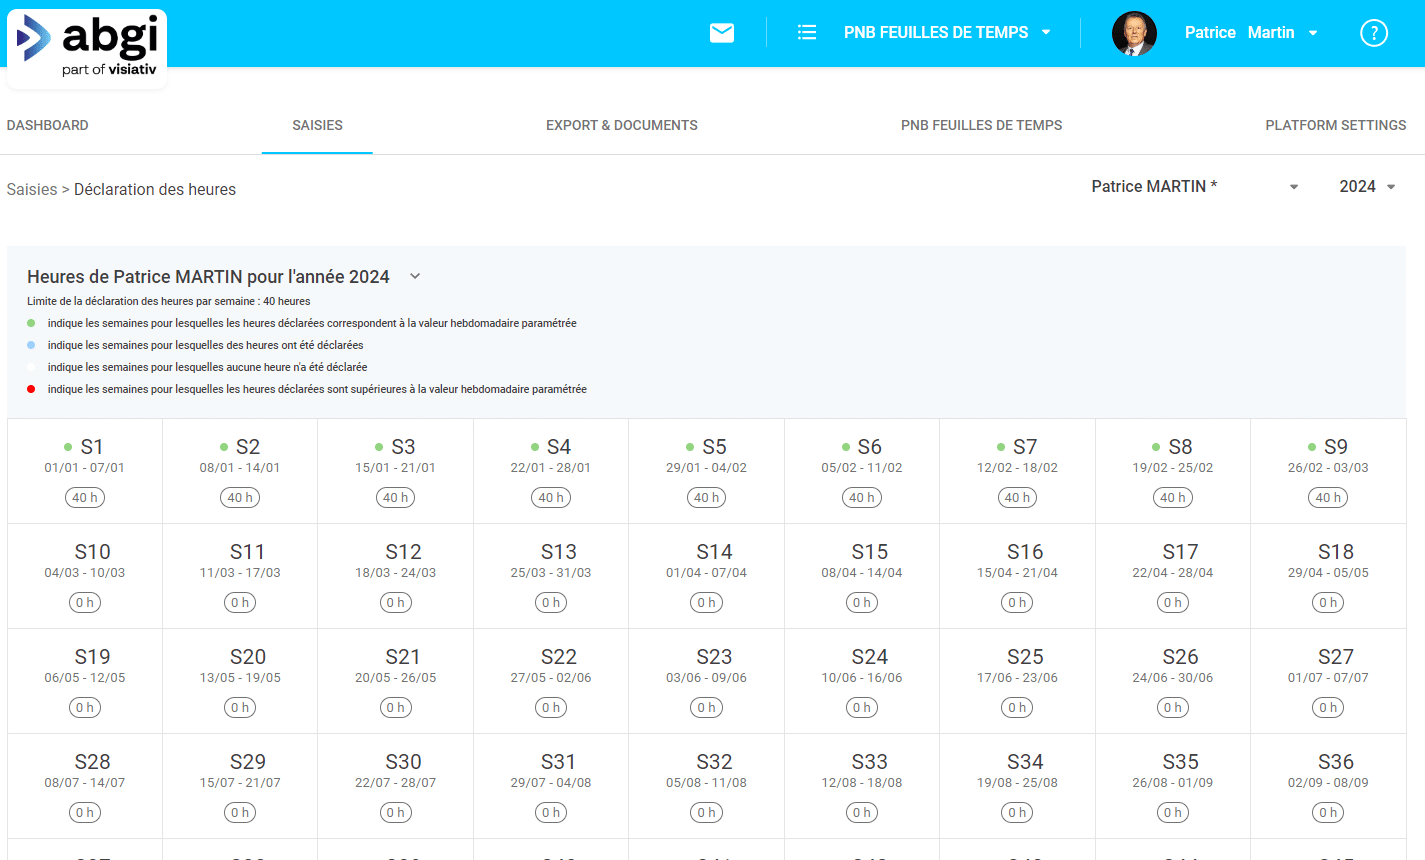The image size is (1425, 860).
Task: Open week S31 heading
Action: (559, 762)
